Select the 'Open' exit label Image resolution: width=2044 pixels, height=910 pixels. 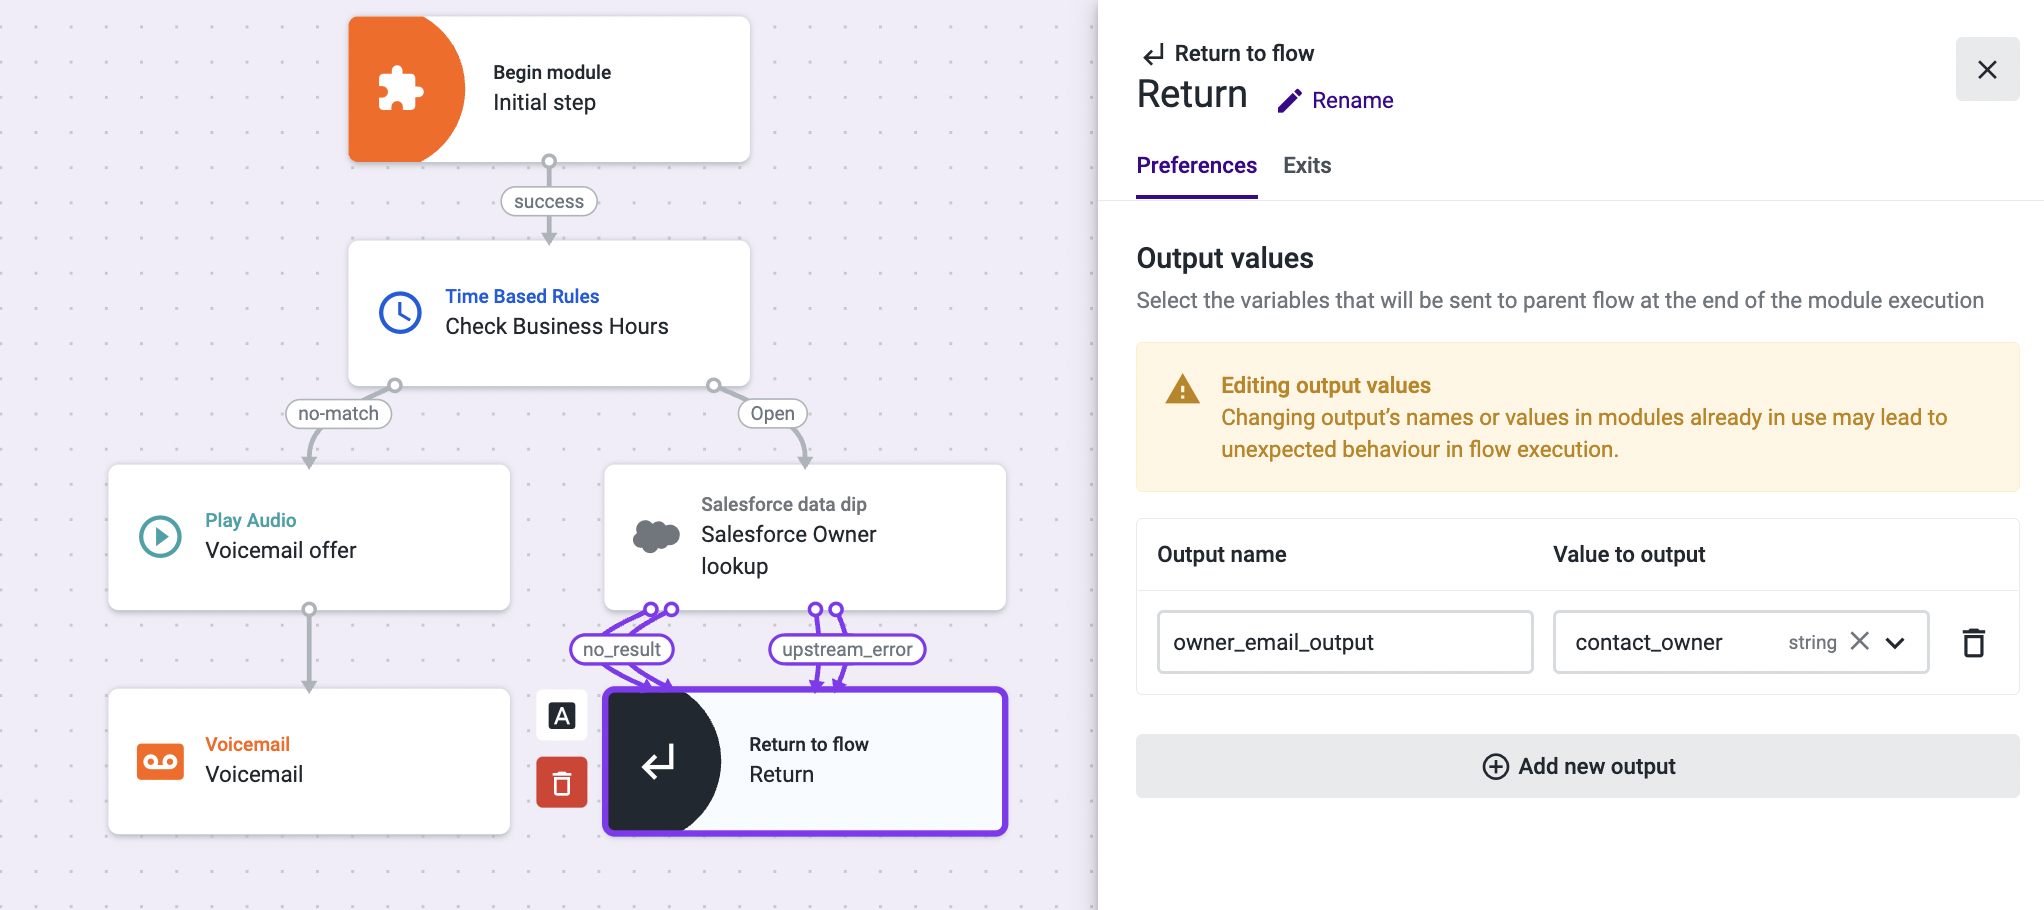tap(773, 413)
